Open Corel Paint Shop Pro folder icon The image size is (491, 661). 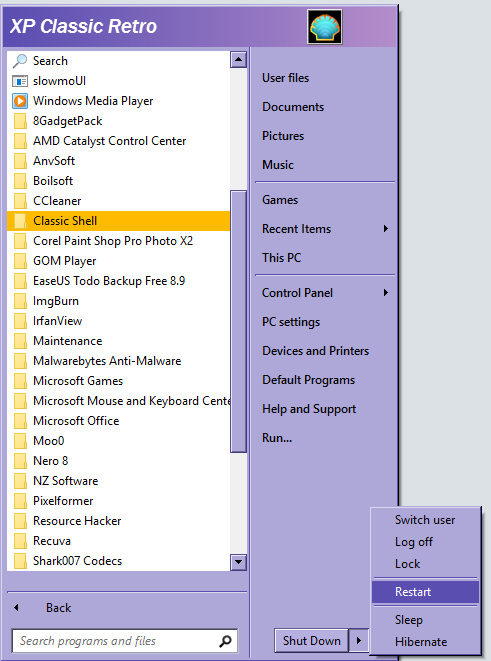[x=20, y=241]
